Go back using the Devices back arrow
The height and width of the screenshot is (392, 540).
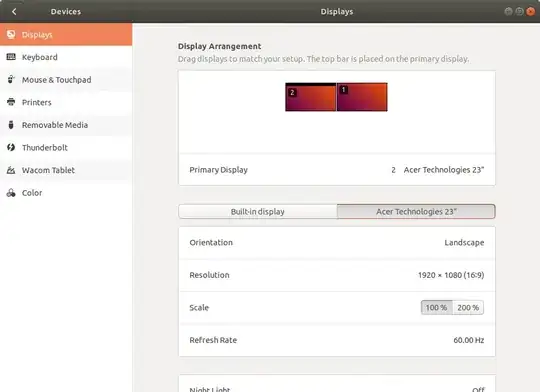point(14,11)
